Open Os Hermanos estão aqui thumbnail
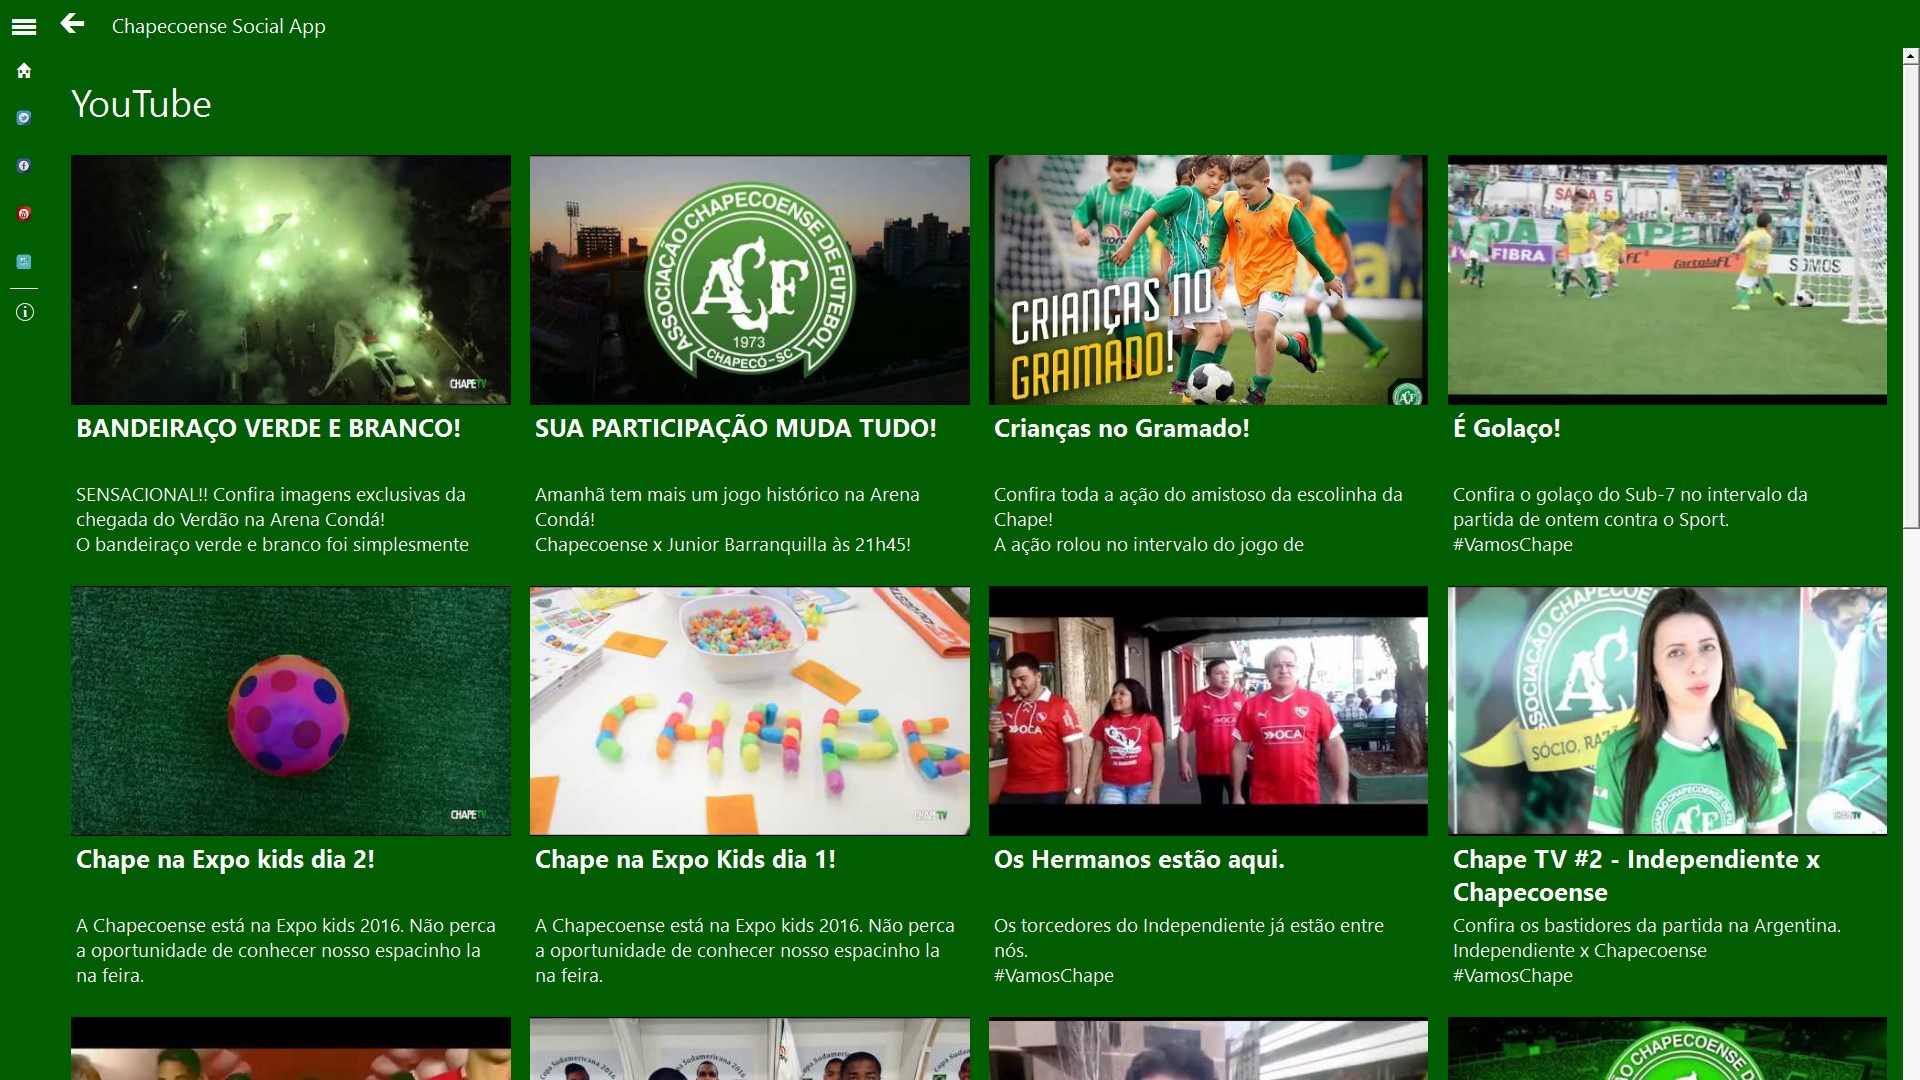The image size is (1920, 1080). point(1208,711)
